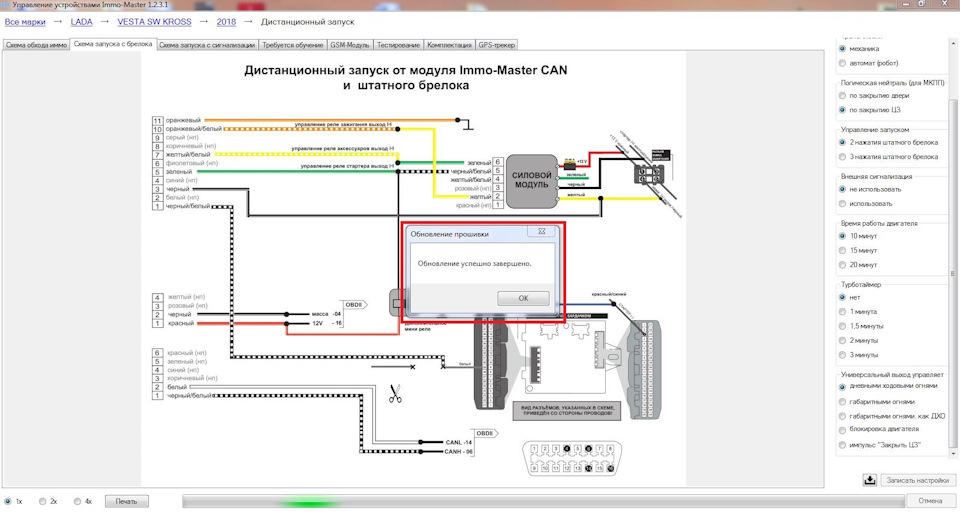The width and height of the screenshot is (960, 514).
Task: Open the Схема запуска с сигнализации tab
Action: tap(207, 45)
